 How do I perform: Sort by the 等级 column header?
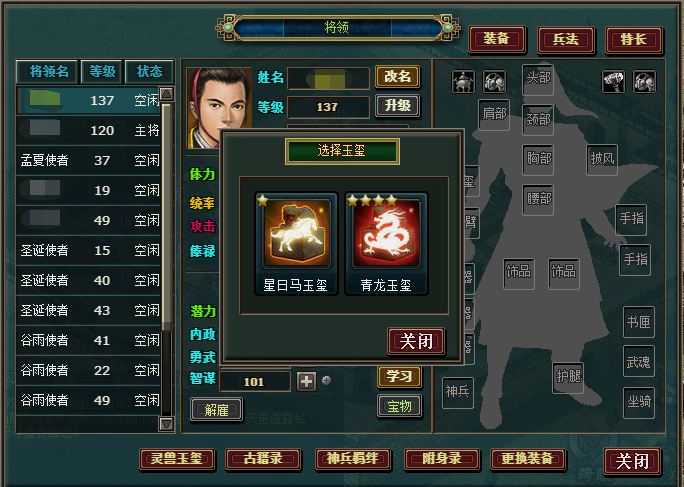pos(102,71)
